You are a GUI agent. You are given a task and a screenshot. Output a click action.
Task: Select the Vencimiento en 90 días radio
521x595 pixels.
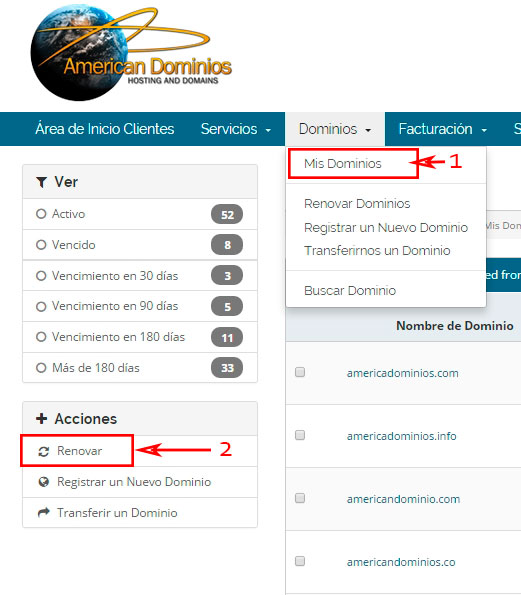pos(41,306)
